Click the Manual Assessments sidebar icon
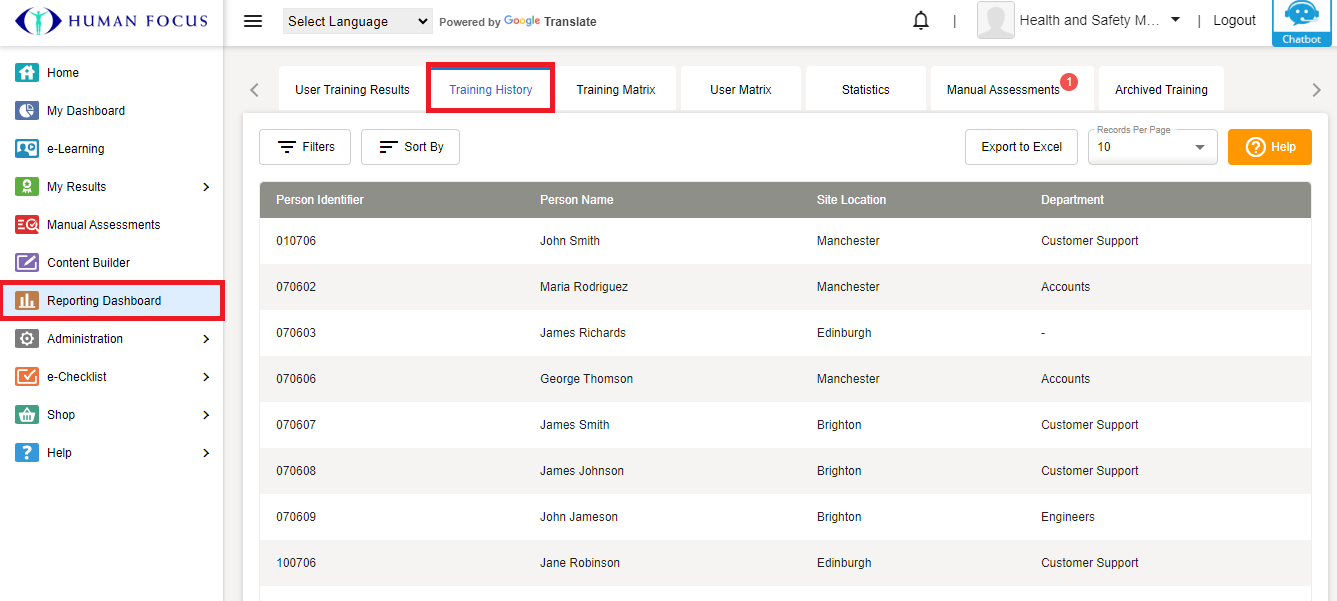This screenshot has height=601, width=1337. pos(27,225)
